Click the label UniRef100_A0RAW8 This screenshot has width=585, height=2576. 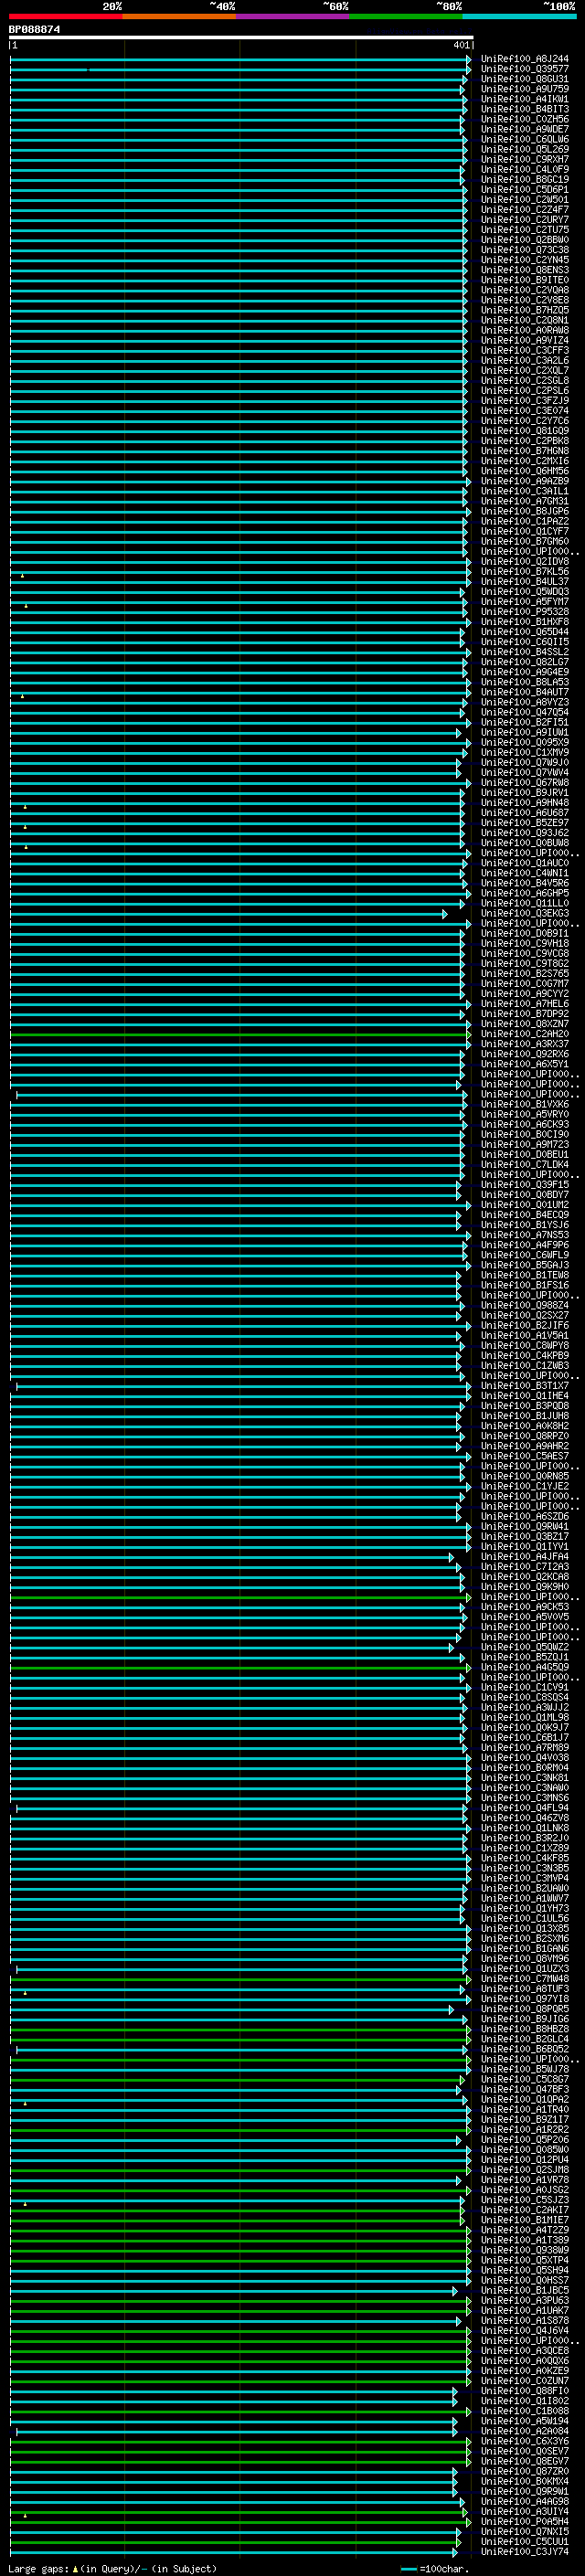524,330
